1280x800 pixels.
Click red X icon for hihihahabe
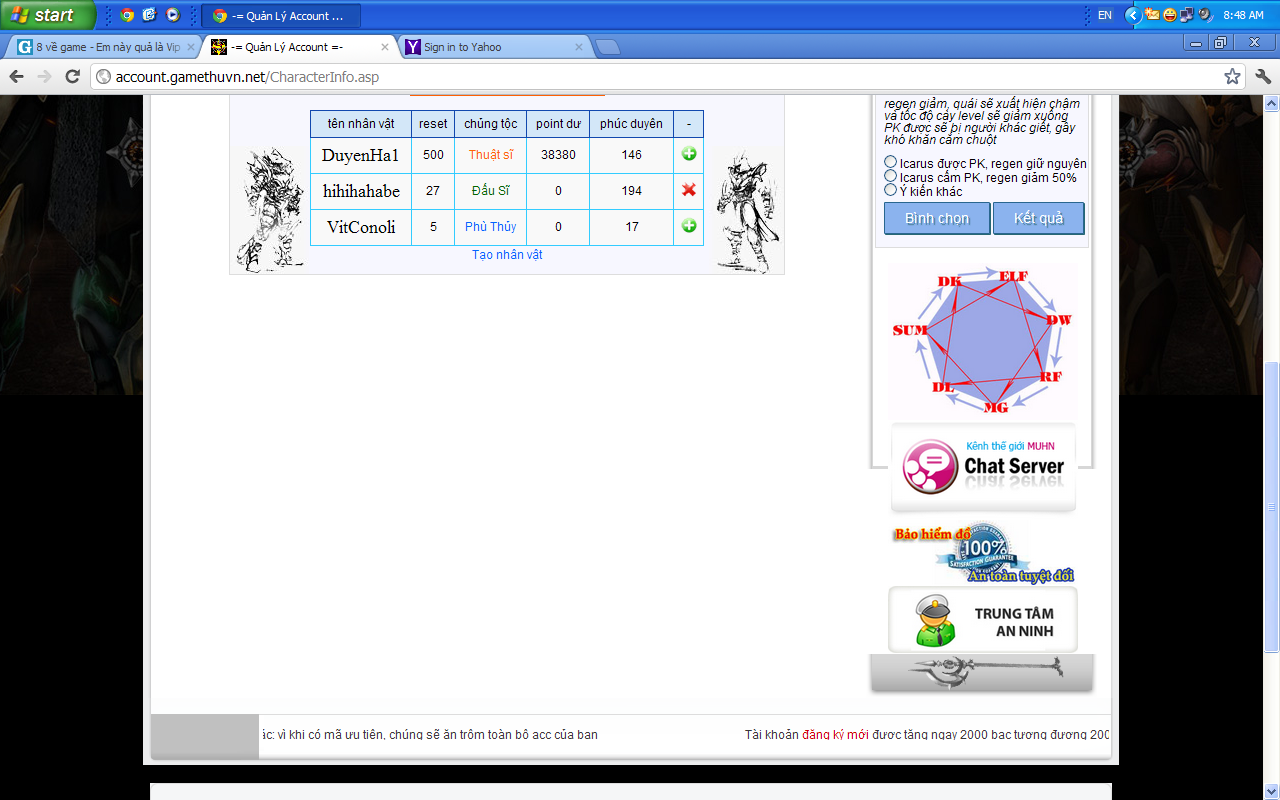pos(689,191)
